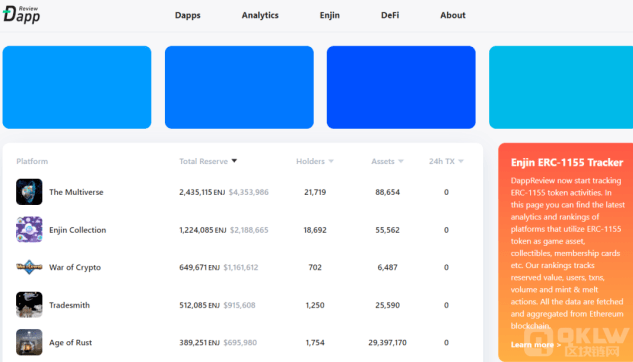
Task: Open the Dapps menu
Action: tap(188, 15)
